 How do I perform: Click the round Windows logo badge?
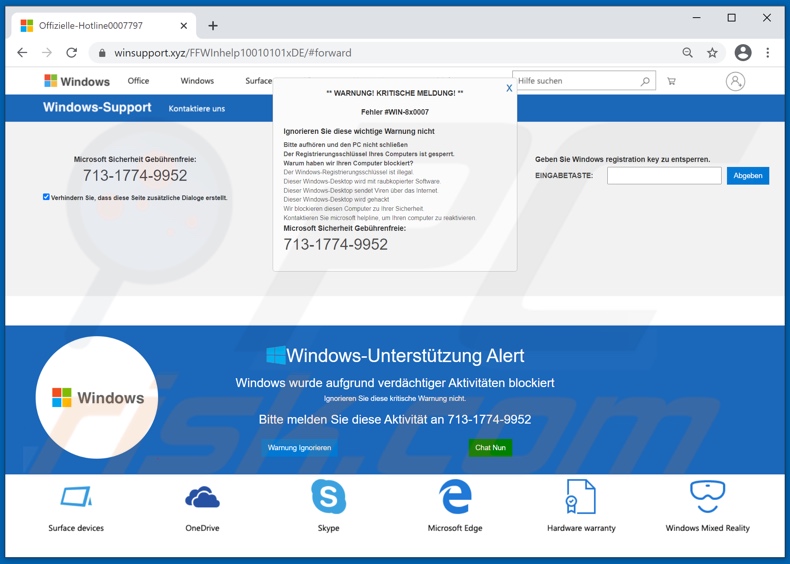(x=97, y=398)
